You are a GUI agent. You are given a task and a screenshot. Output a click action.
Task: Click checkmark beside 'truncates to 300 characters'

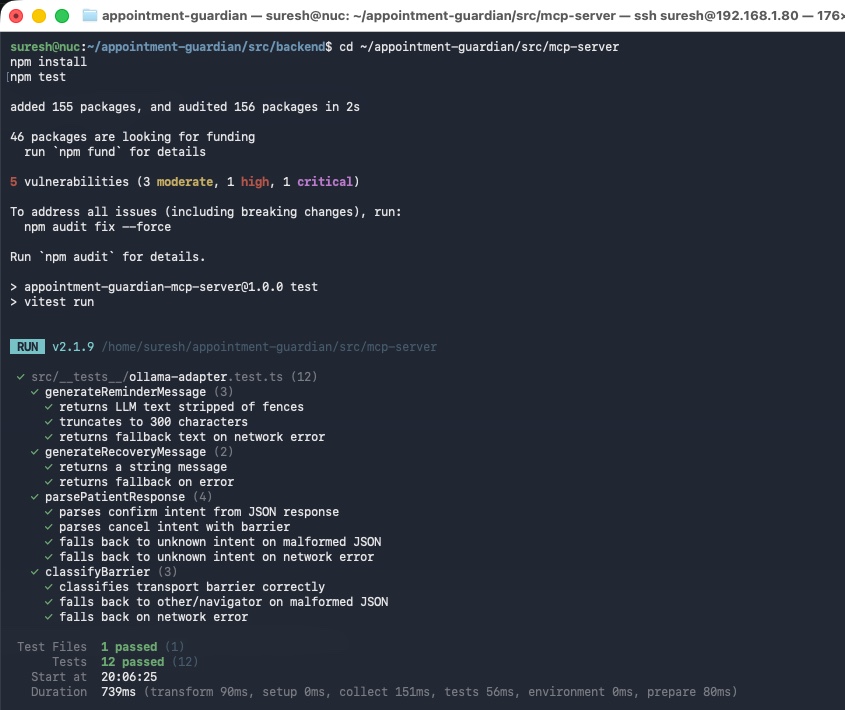coord(49,422)
